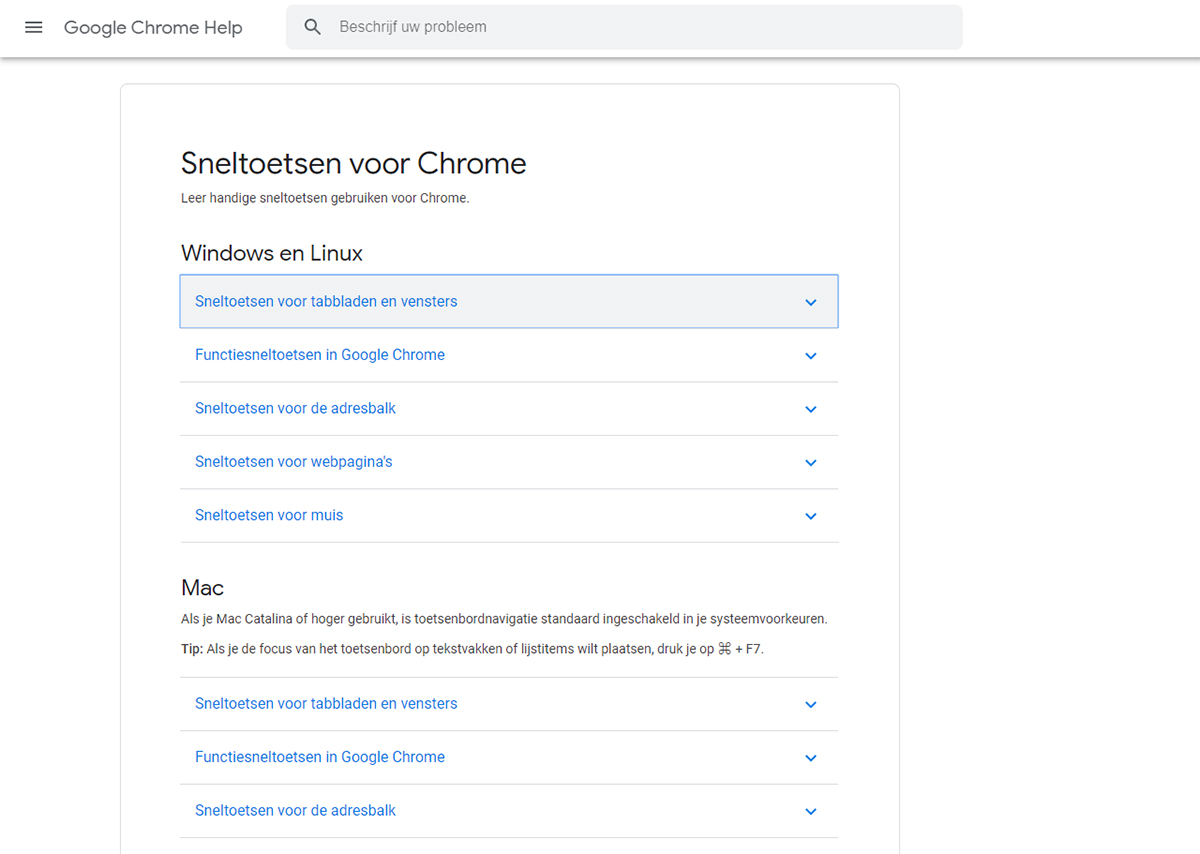Open the hamburger main menu
1200x854 pixels.
[34, 27]
